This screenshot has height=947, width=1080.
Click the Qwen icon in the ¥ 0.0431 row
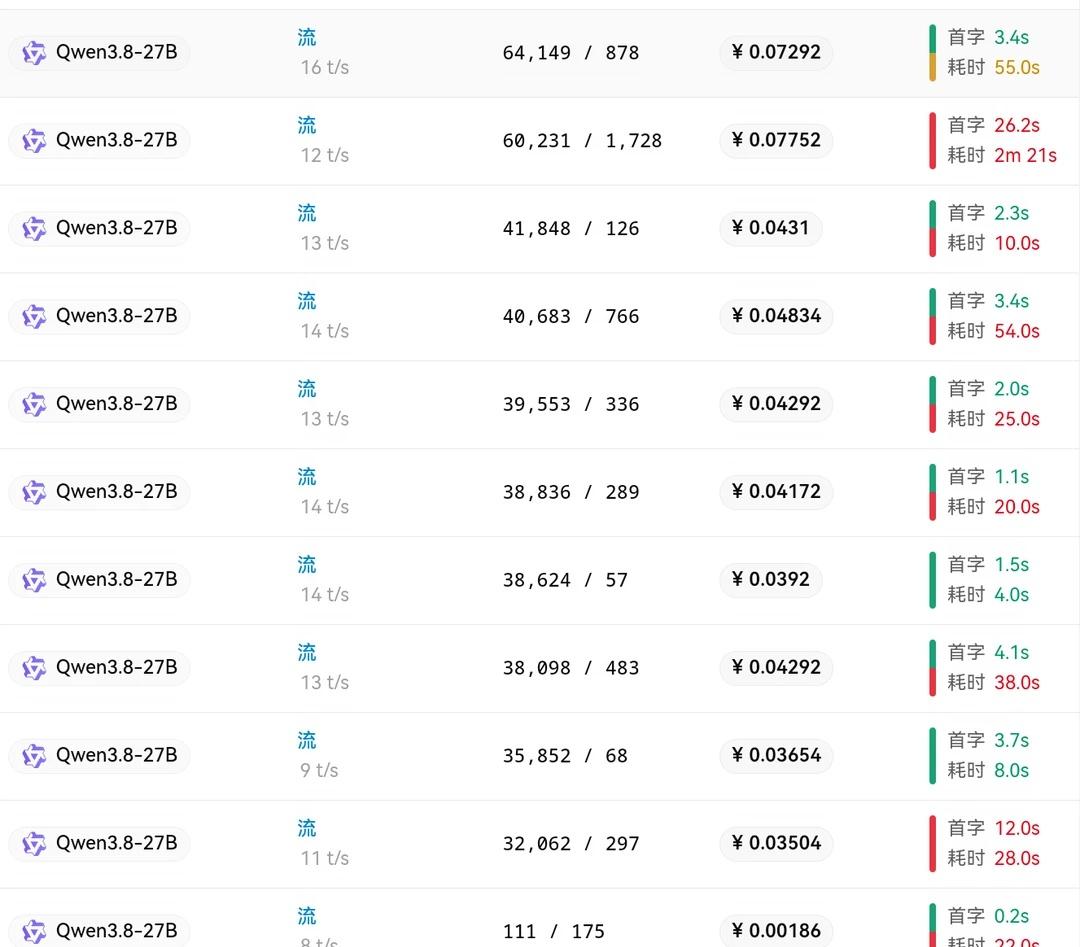point(34,228)
